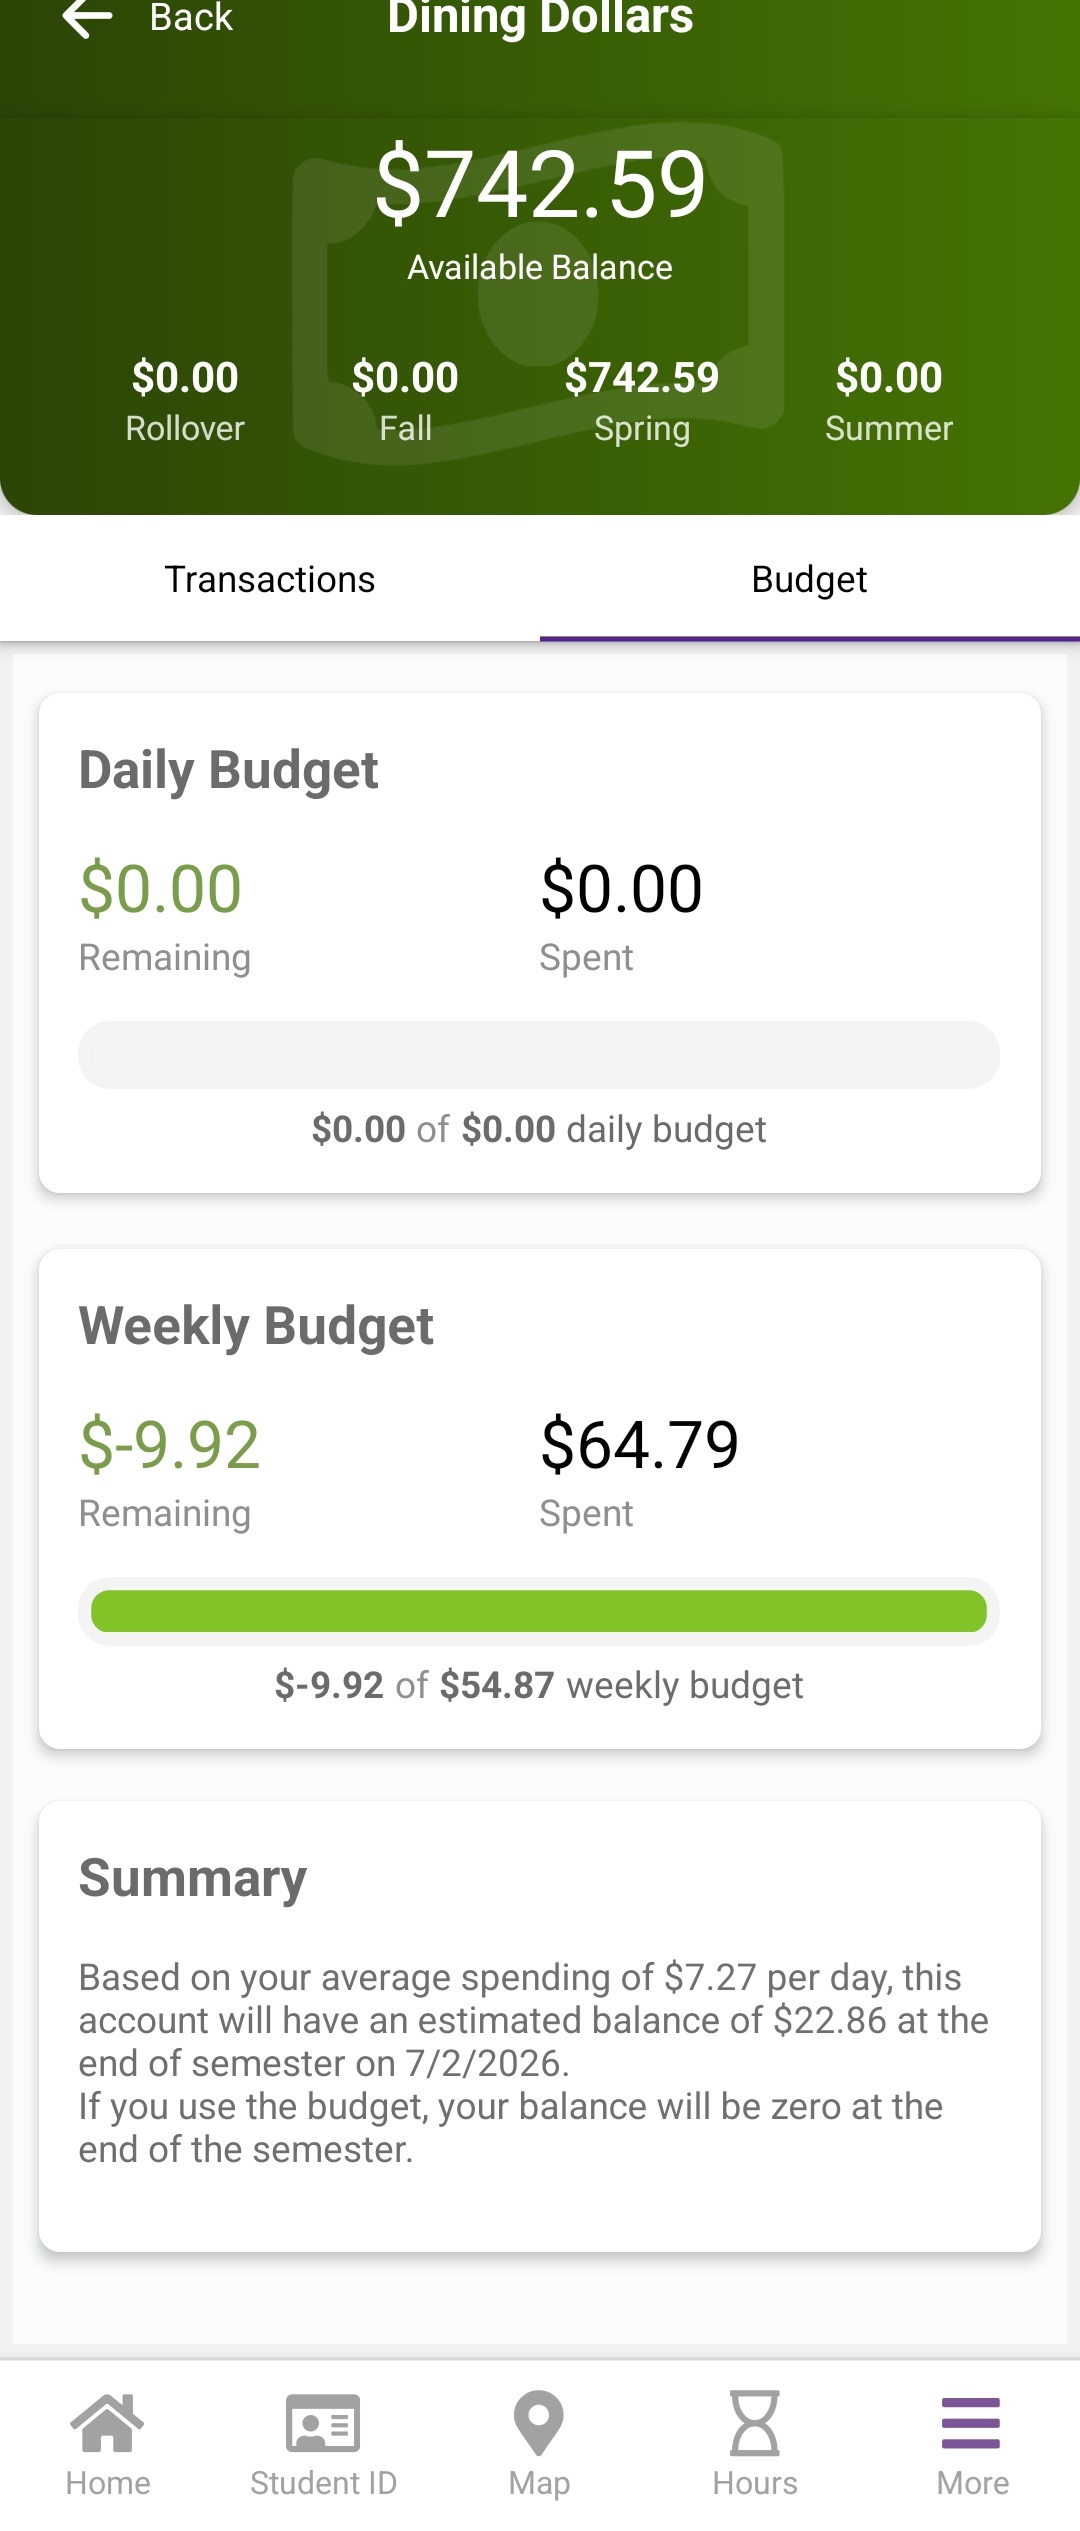This screenshot has height=2531, width=1080.
Task: Tap the back arrow icon
Action: (88, 18)
